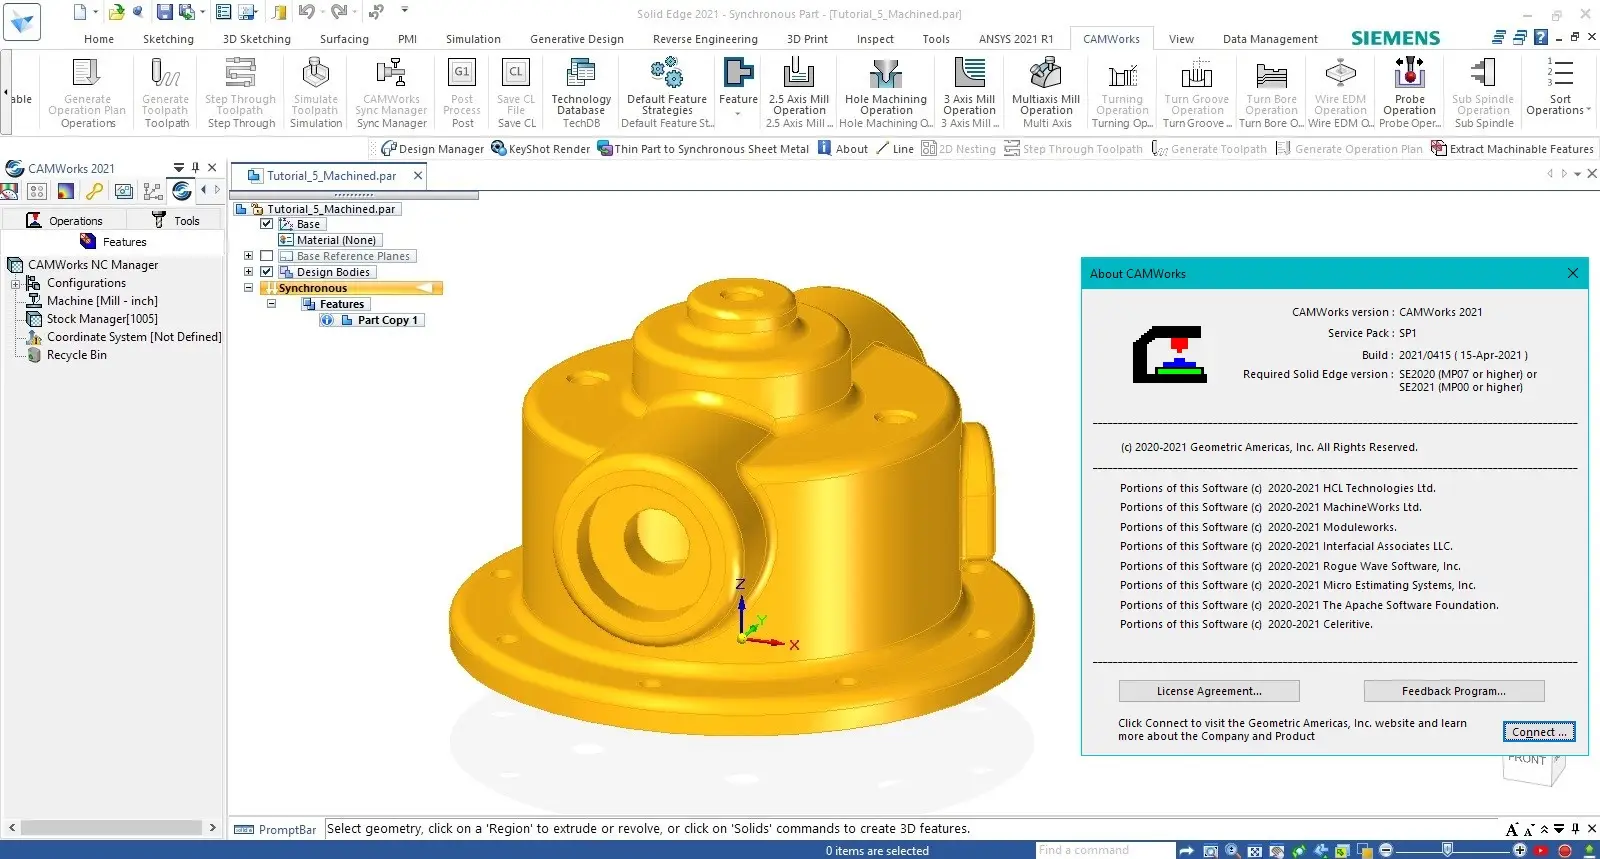Open the Solid Edge application button

pos(22,22)
